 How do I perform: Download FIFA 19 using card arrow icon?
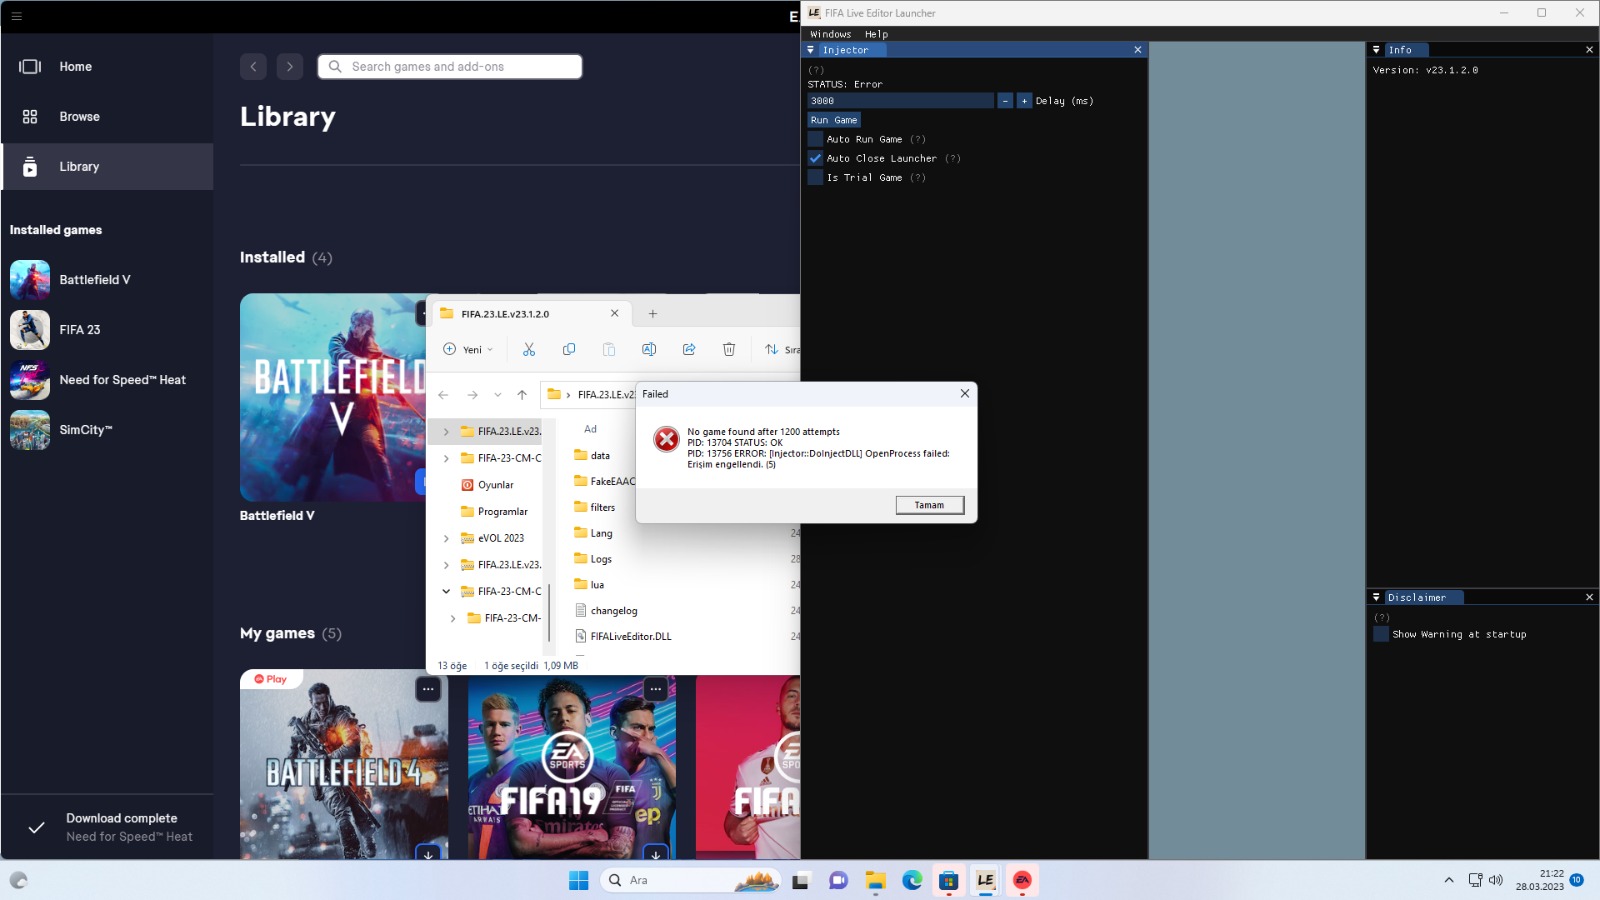(656, 855)
